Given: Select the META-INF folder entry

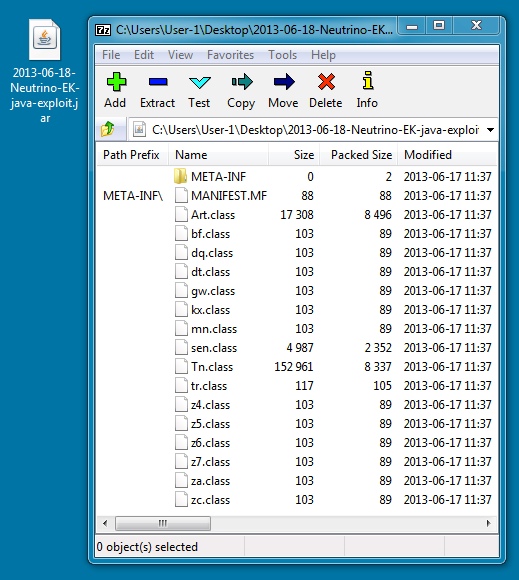Looking at the screenshot, I should point(219,176).
